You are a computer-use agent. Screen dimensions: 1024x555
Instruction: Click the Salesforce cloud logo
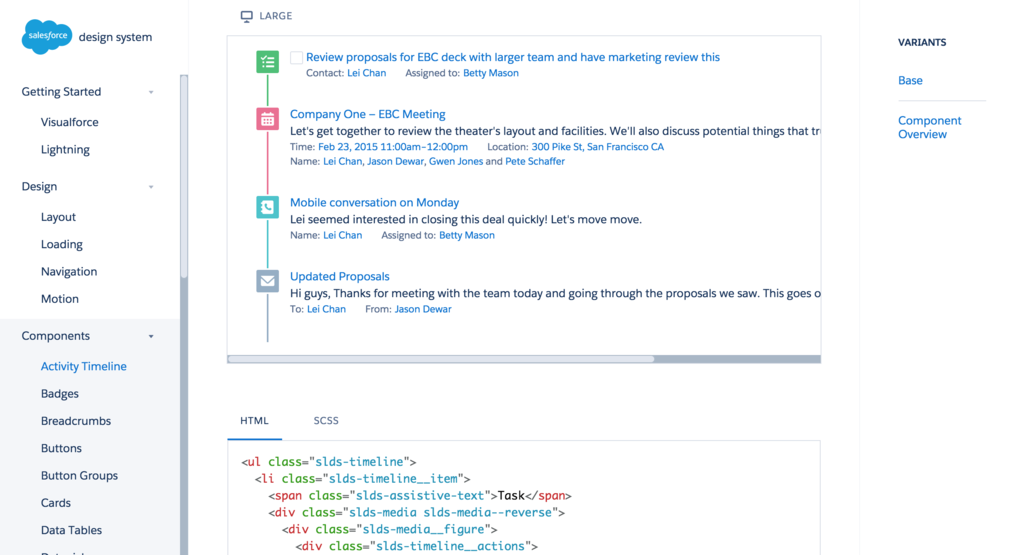click(x=46, y=37)
